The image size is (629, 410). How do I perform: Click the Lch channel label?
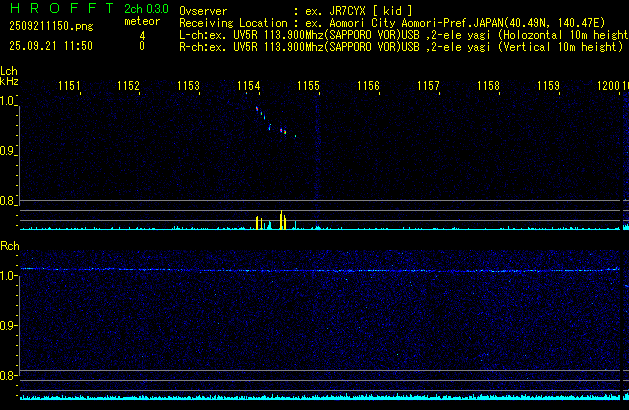pos(9,72)
